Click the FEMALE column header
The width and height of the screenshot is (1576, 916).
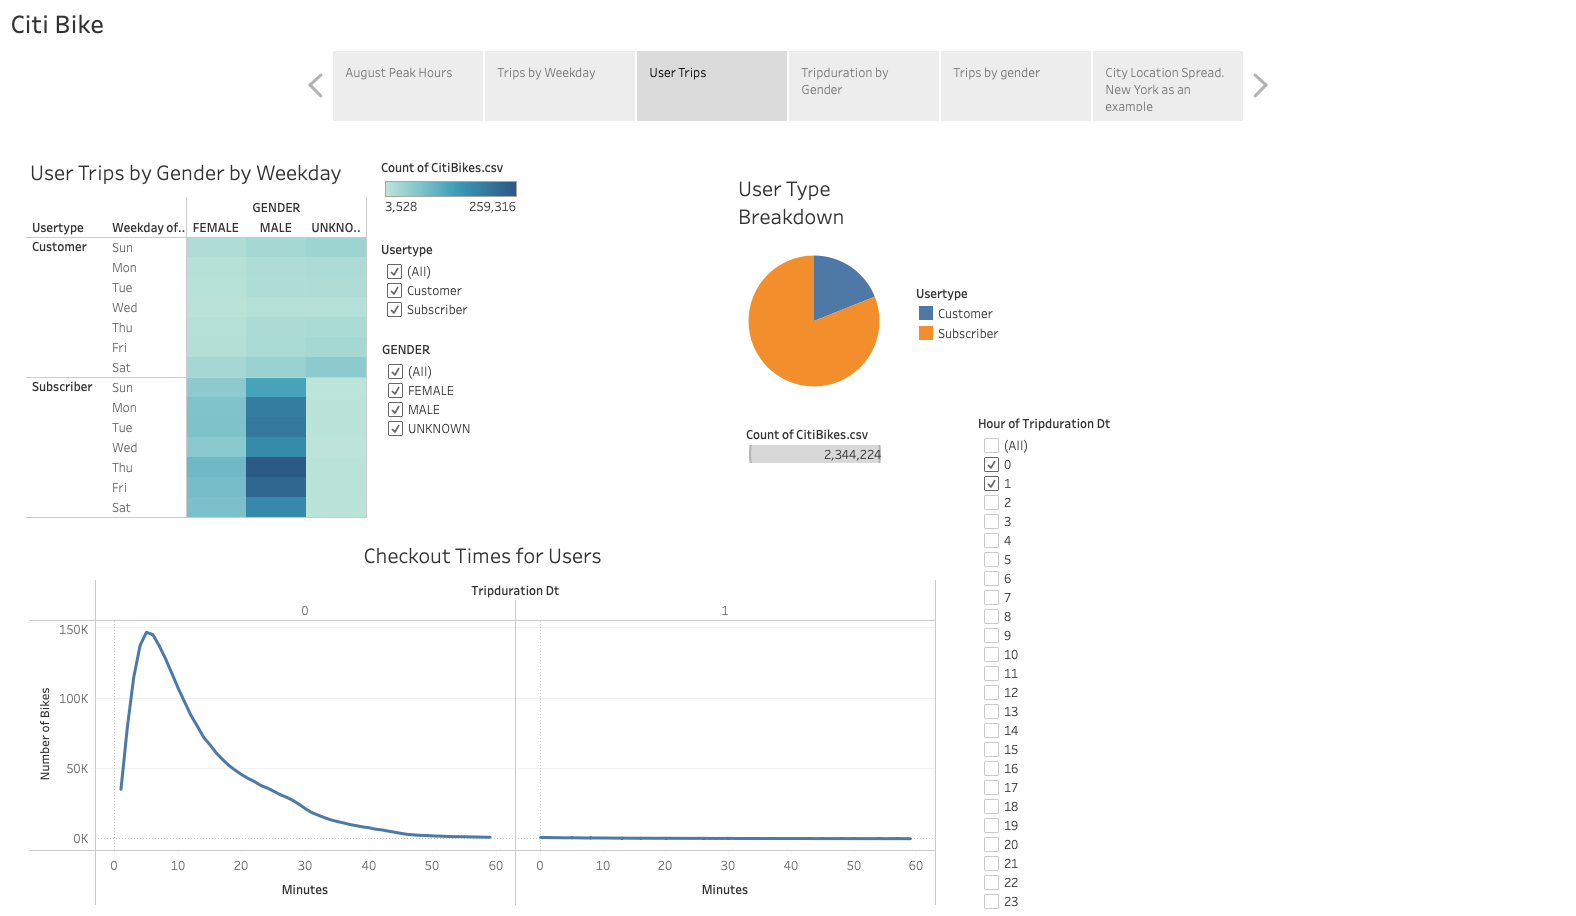point(216,228)
